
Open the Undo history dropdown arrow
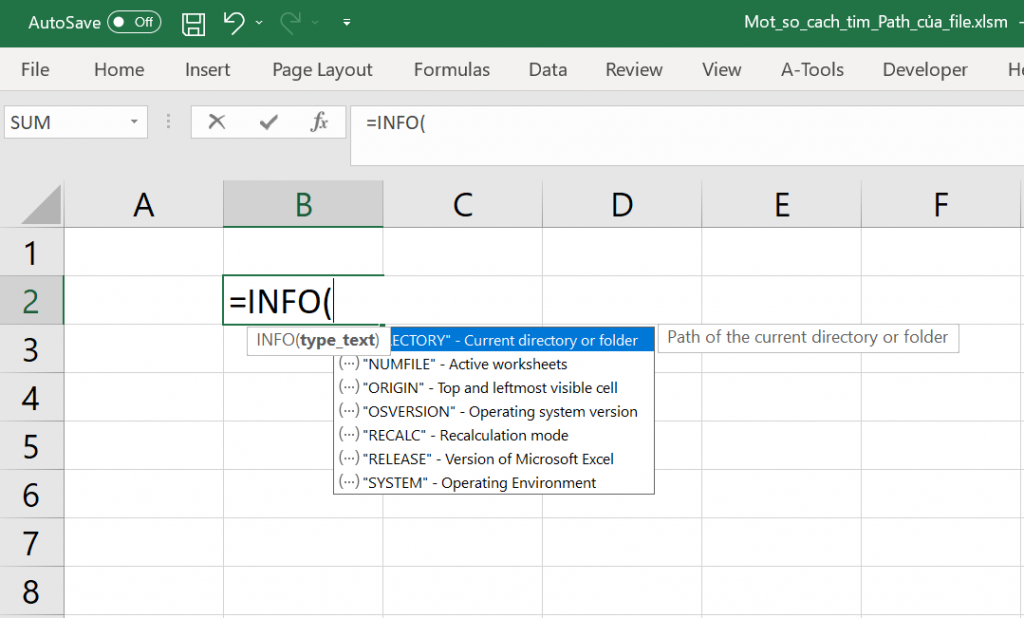pyautogui.click(x=260, y=22)
